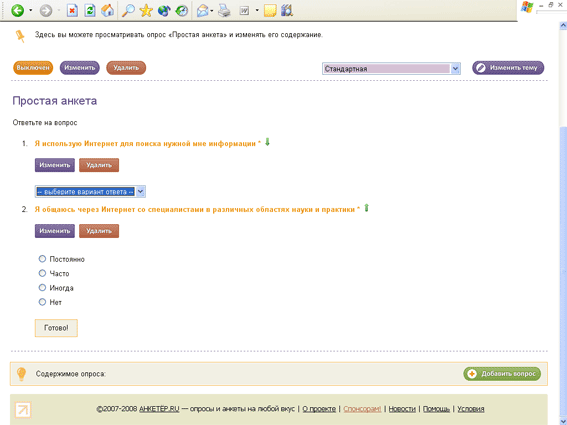Expand the выберите вариант ответа dropdown
This screenshot has height=425, width=567.
[90, 191]
